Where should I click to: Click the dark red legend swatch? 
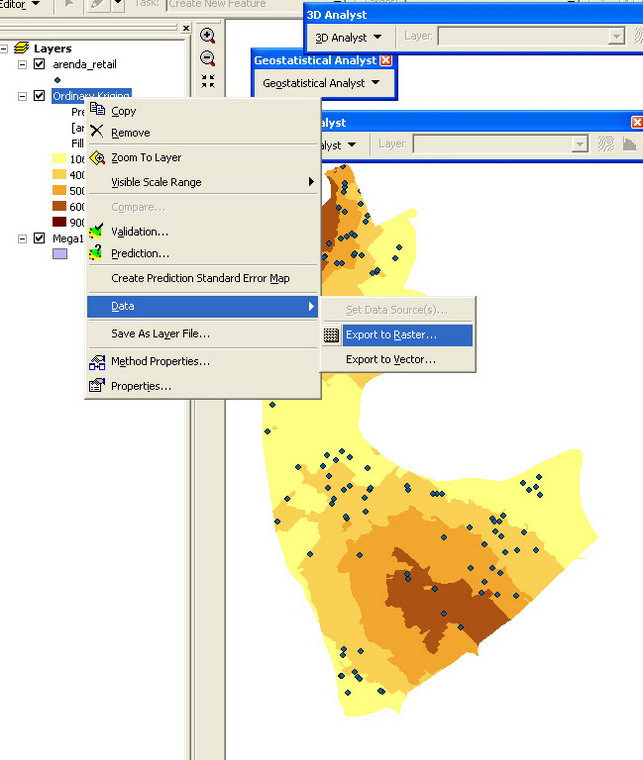coord(59,222)
